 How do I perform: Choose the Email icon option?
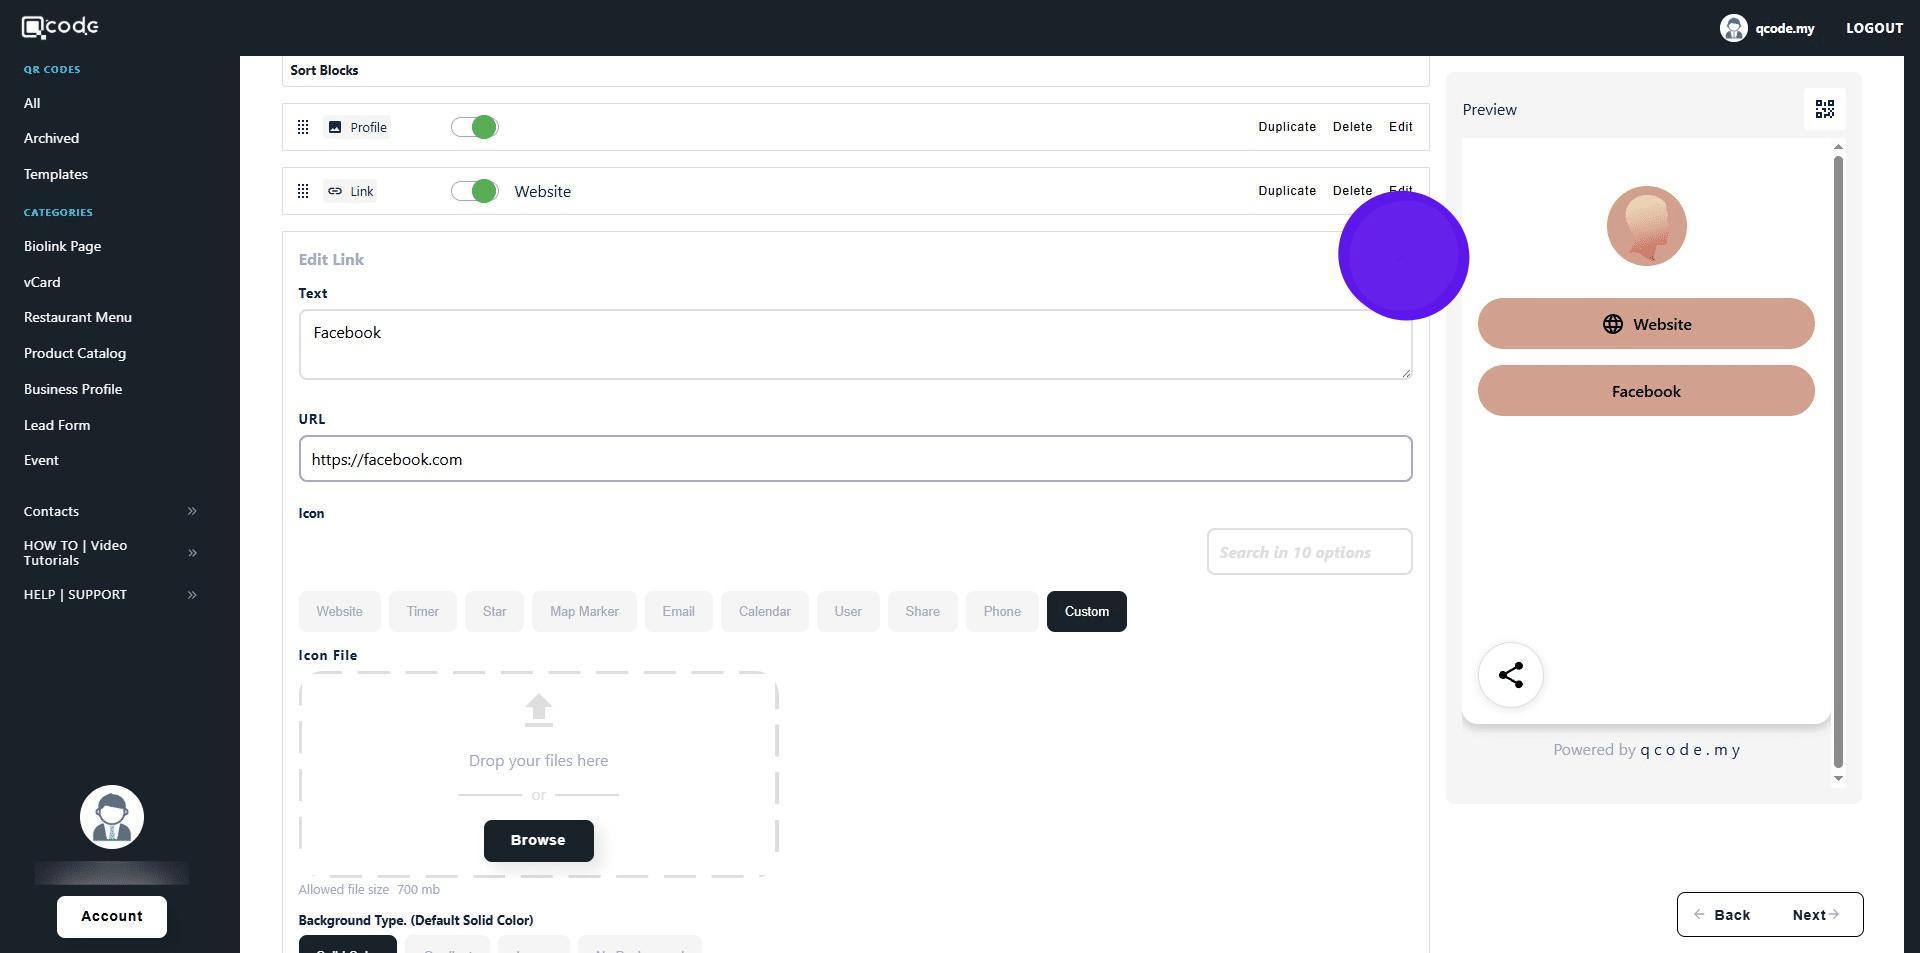[678, 612]
